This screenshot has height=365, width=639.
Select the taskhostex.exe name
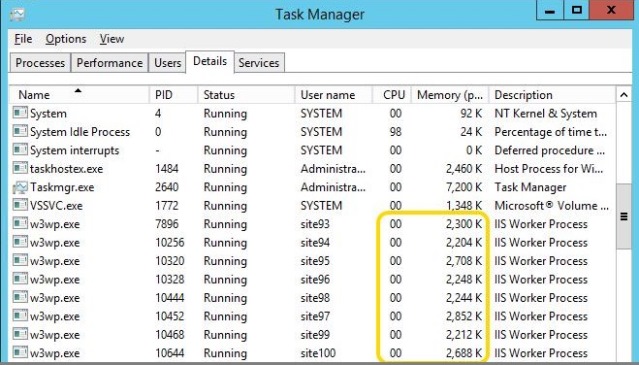pos(66,169)
